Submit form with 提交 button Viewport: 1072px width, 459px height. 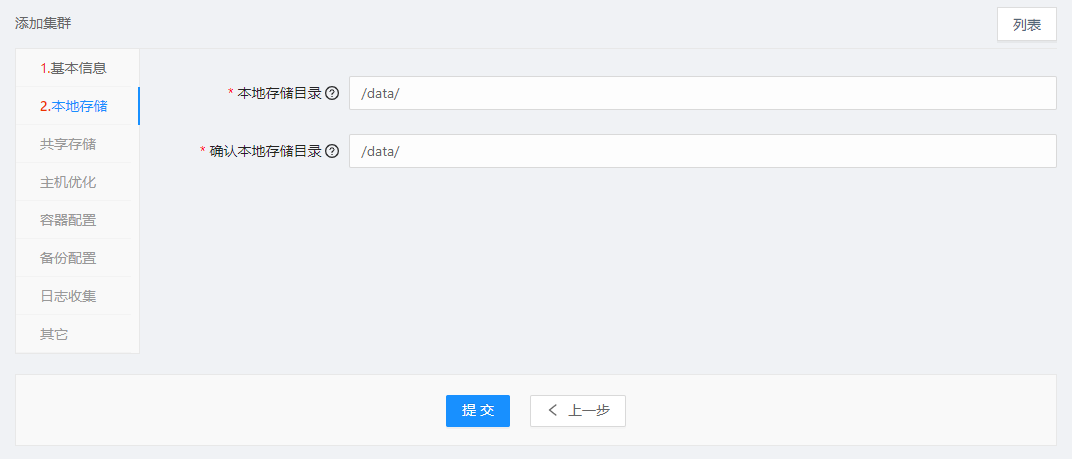[x=478, y=410]
